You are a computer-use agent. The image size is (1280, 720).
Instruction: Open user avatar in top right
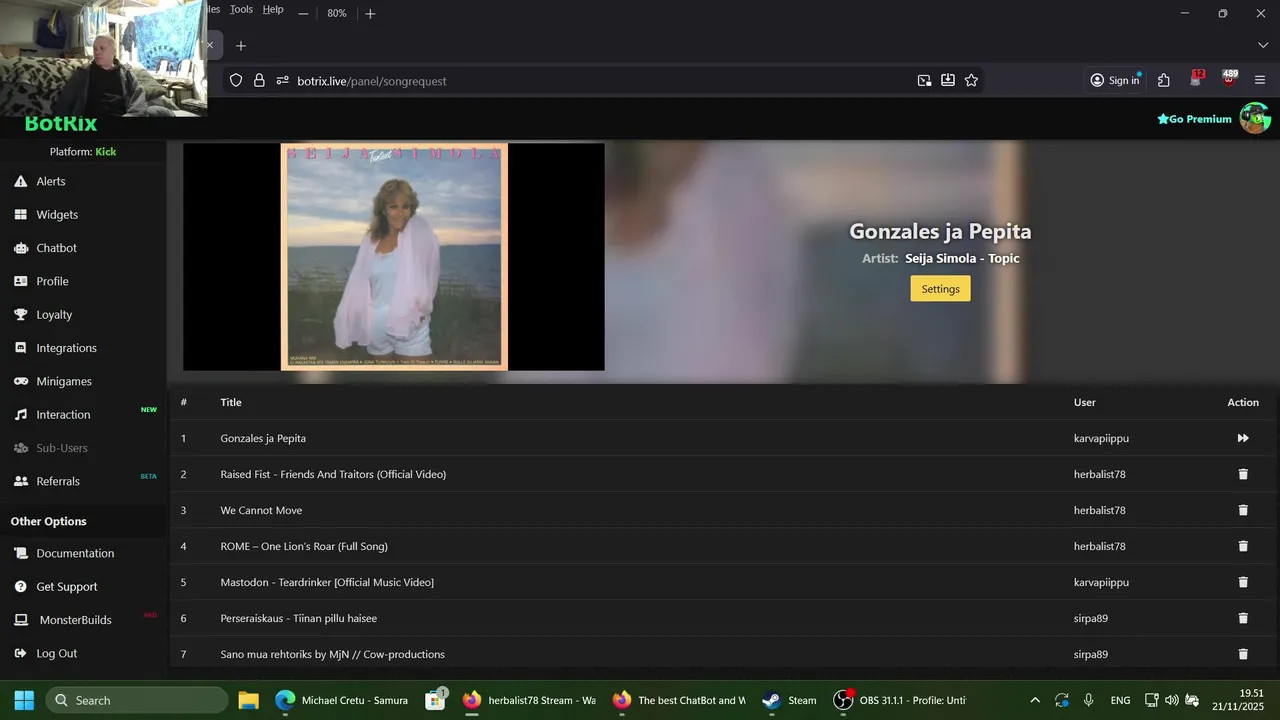coord(1255,118)
